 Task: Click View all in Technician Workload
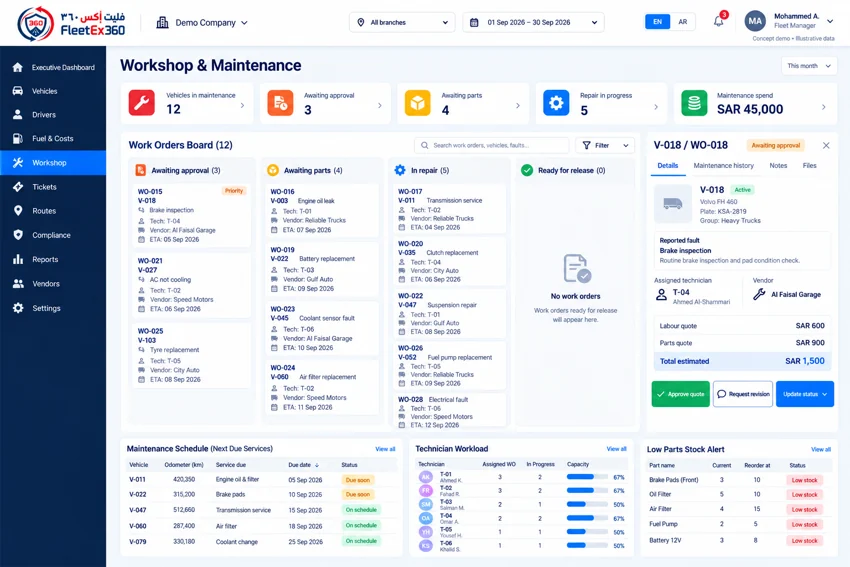coord(616,449)
